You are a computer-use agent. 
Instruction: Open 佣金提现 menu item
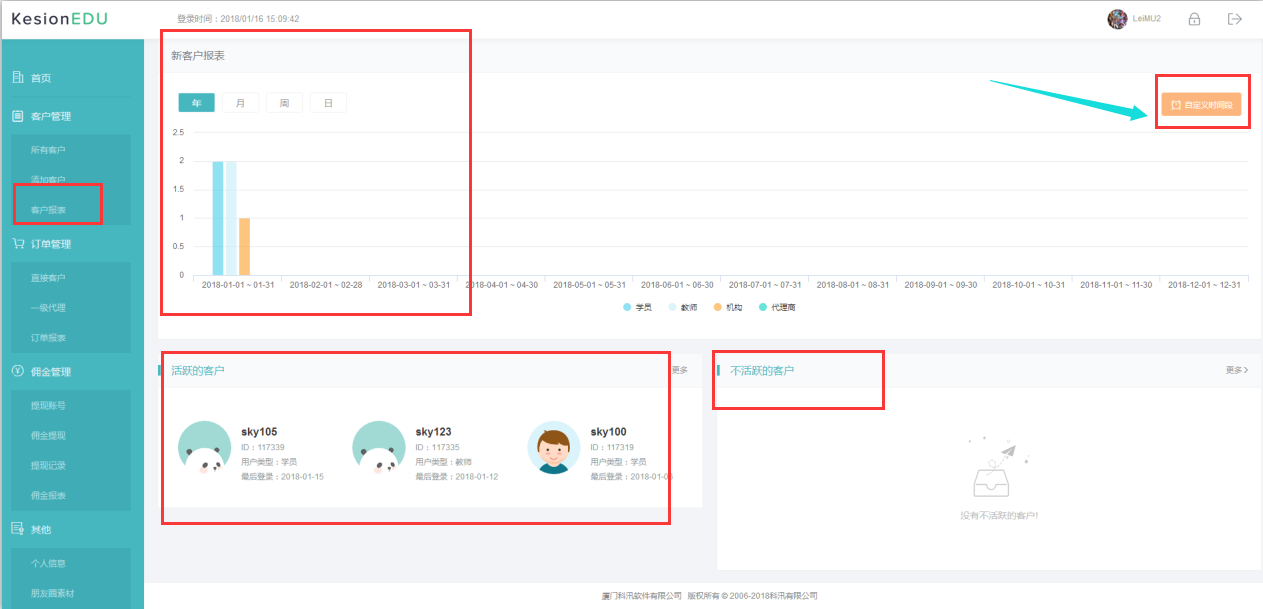[48, 436]
